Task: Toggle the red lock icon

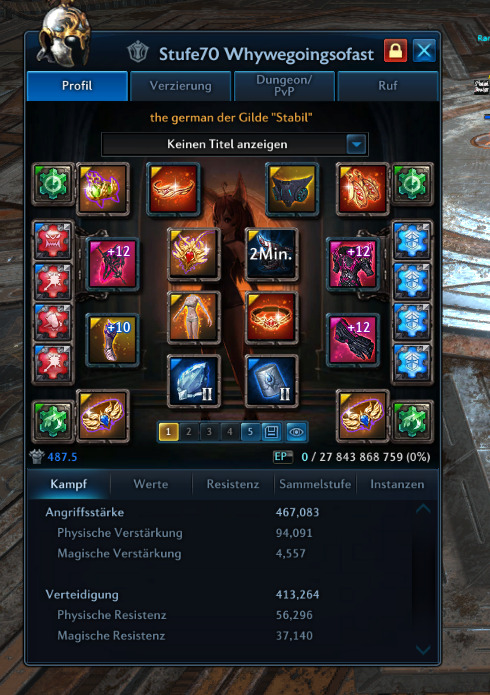Action: (396, 51)
